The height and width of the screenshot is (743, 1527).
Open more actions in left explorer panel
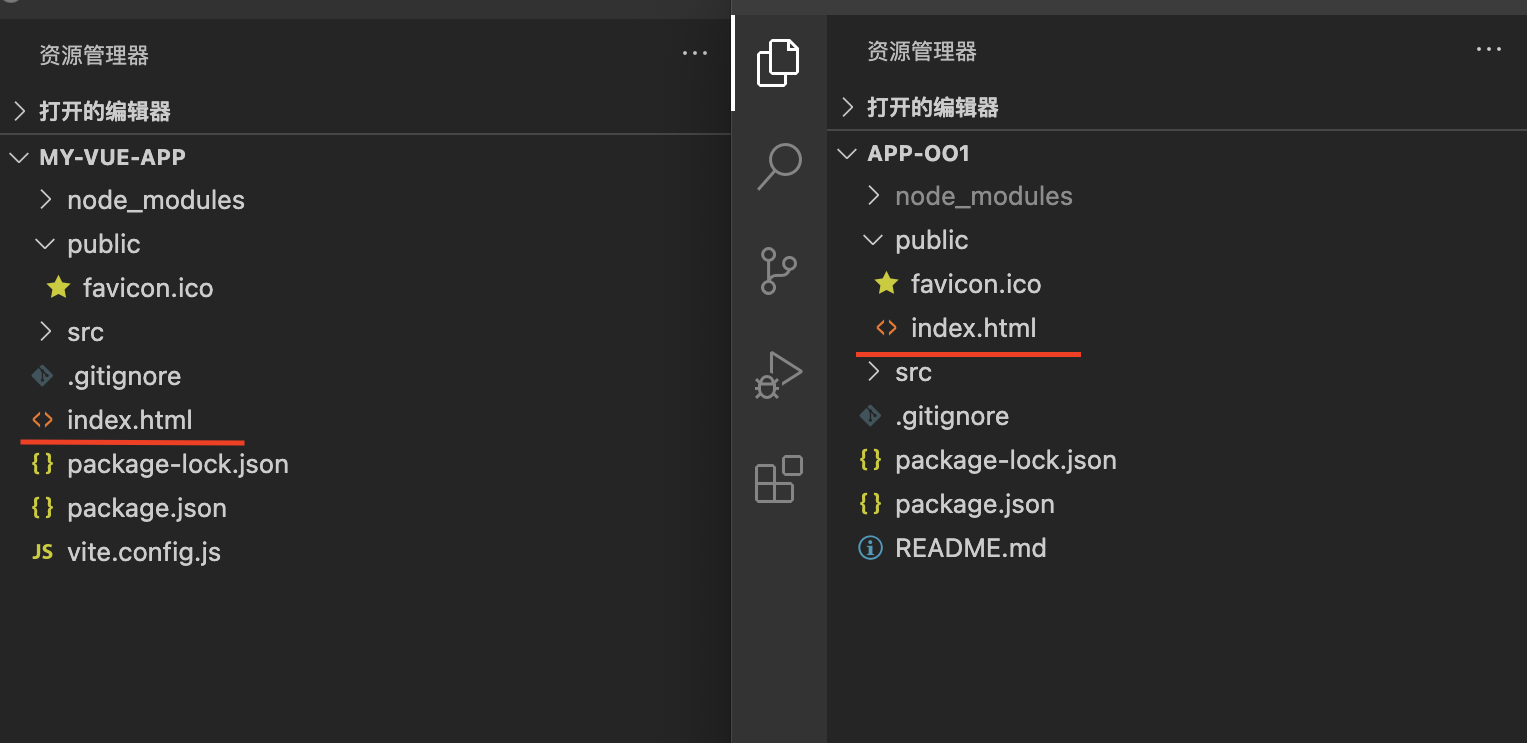(x=694, y=54)
